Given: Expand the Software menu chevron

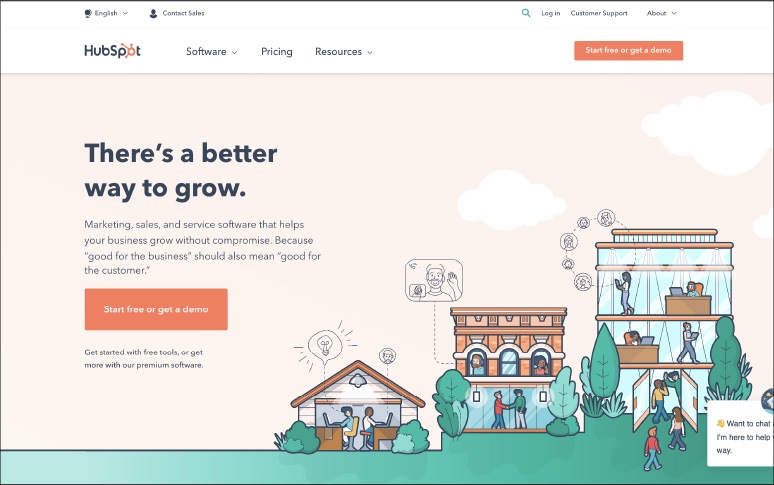Looking at the screenshot, I should (x=234, y=52).
